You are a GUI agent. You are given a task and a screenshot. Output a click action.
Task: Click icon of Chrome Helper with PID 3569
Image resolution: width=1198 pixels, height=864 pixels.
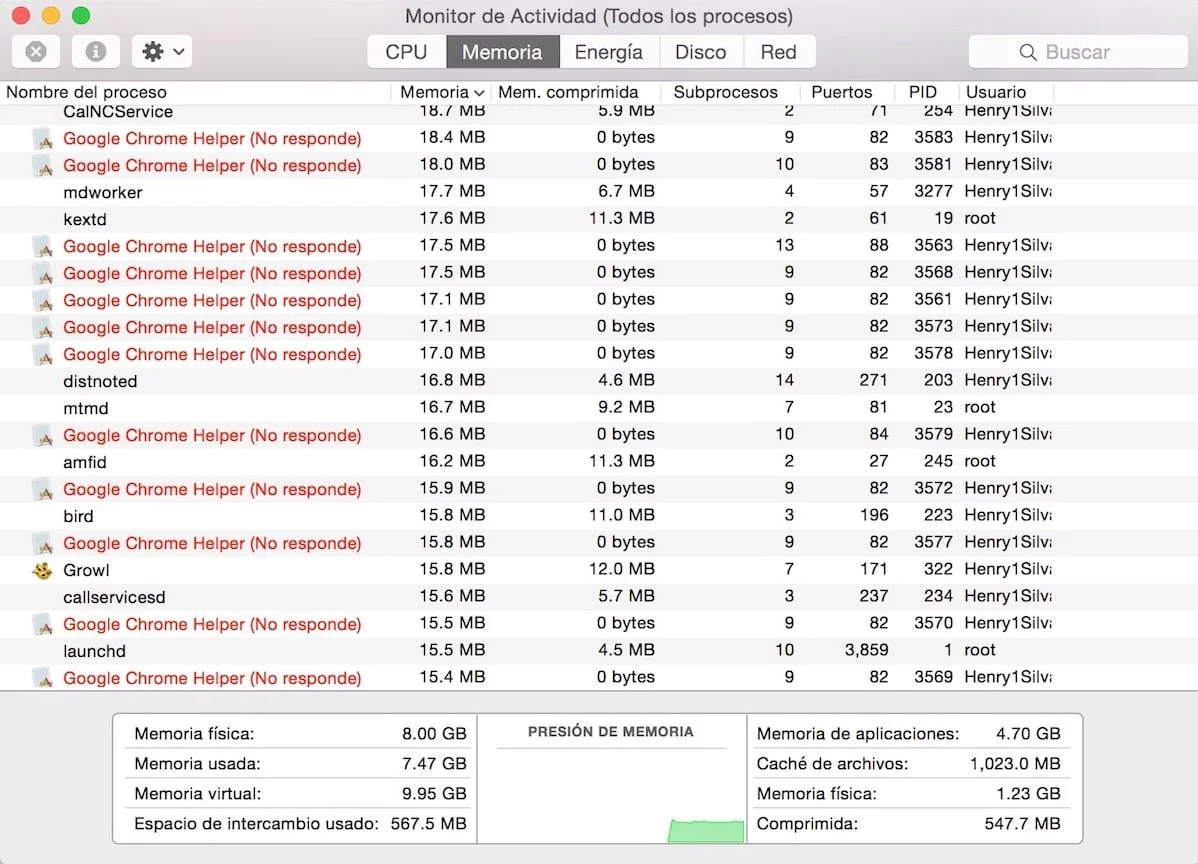pos(43,678)
